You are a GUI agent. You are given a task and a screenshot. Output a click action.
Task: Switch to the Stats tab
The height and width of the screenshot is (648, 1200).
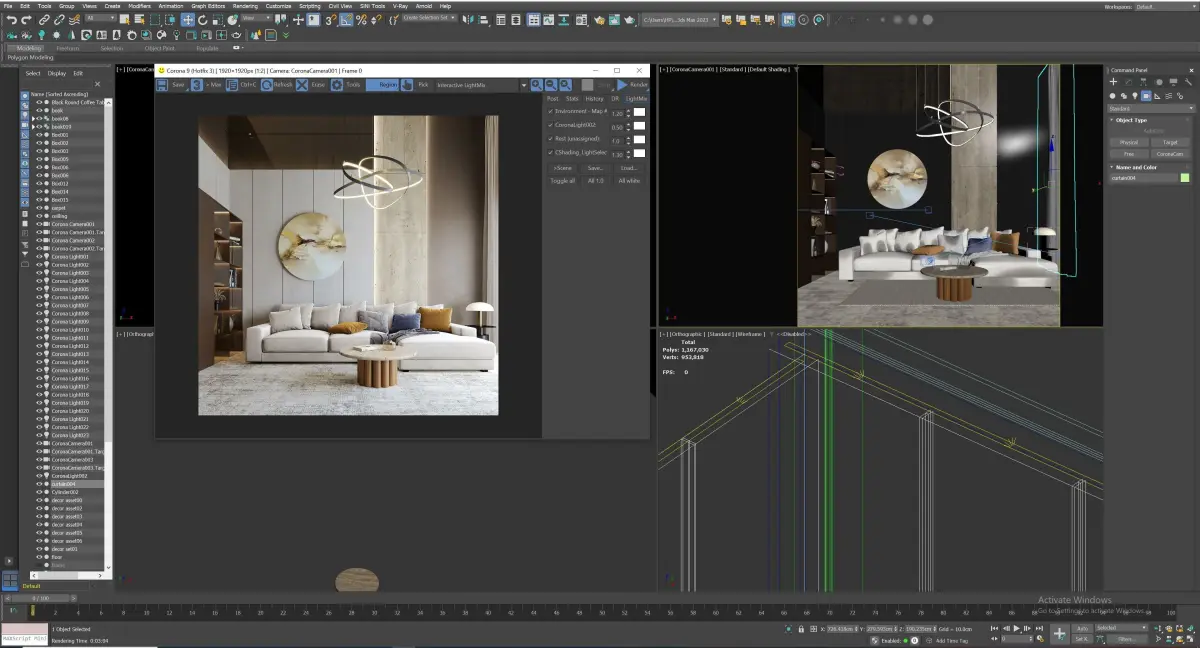click(572, 98)
